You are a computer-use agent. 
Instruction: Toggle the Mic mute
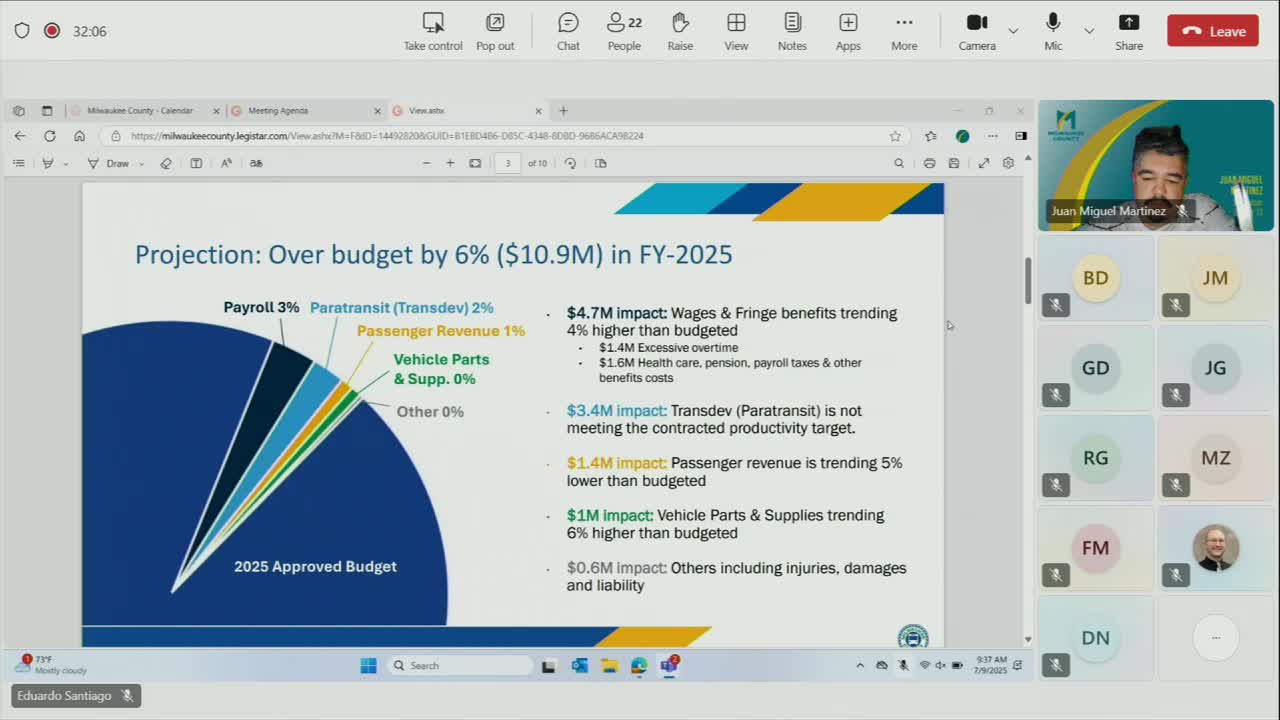pos(1053,32)
